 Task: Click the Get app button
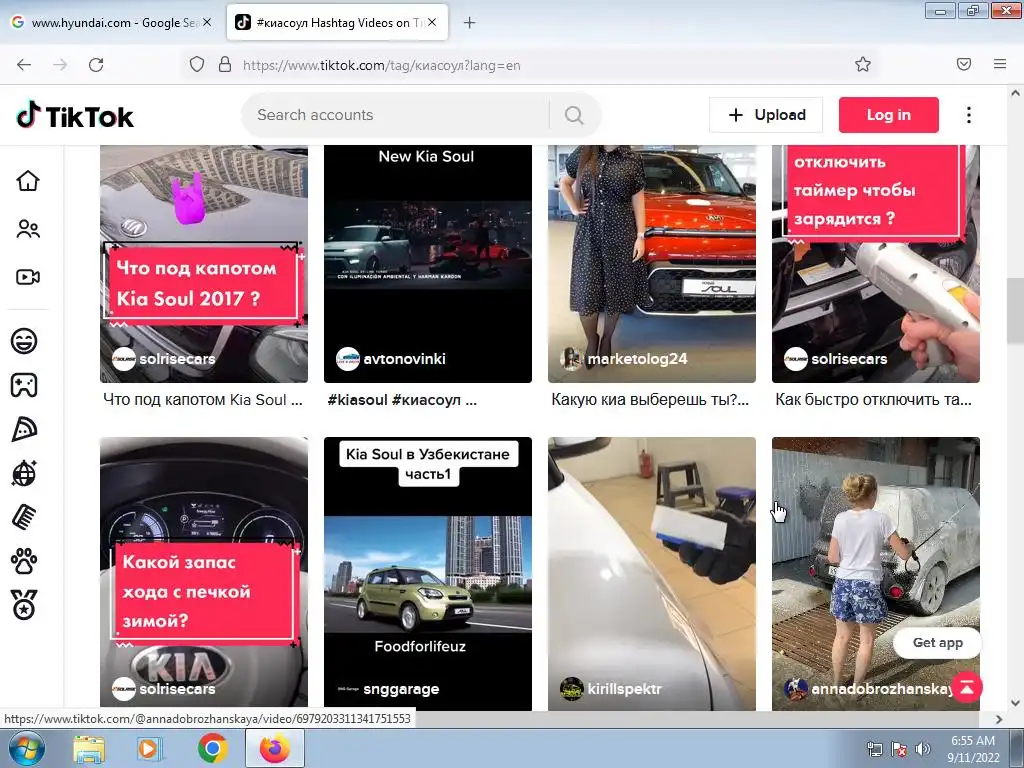coord(937,643)
